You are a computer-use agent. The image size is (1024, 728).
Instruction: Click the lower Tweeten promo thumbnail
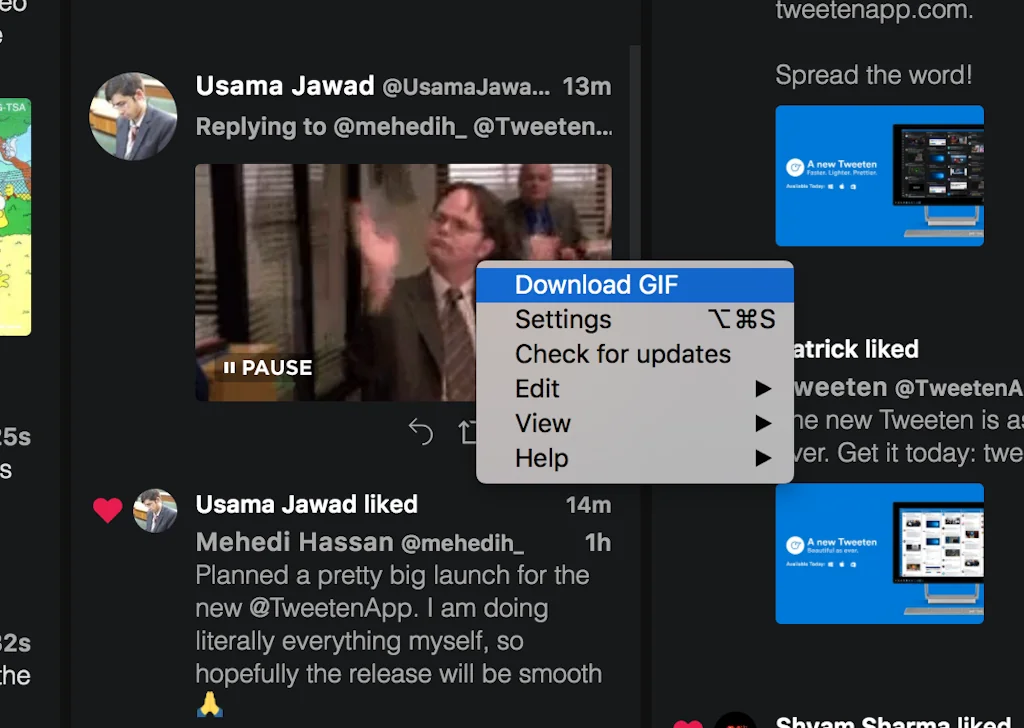click(x=879, y=554)
